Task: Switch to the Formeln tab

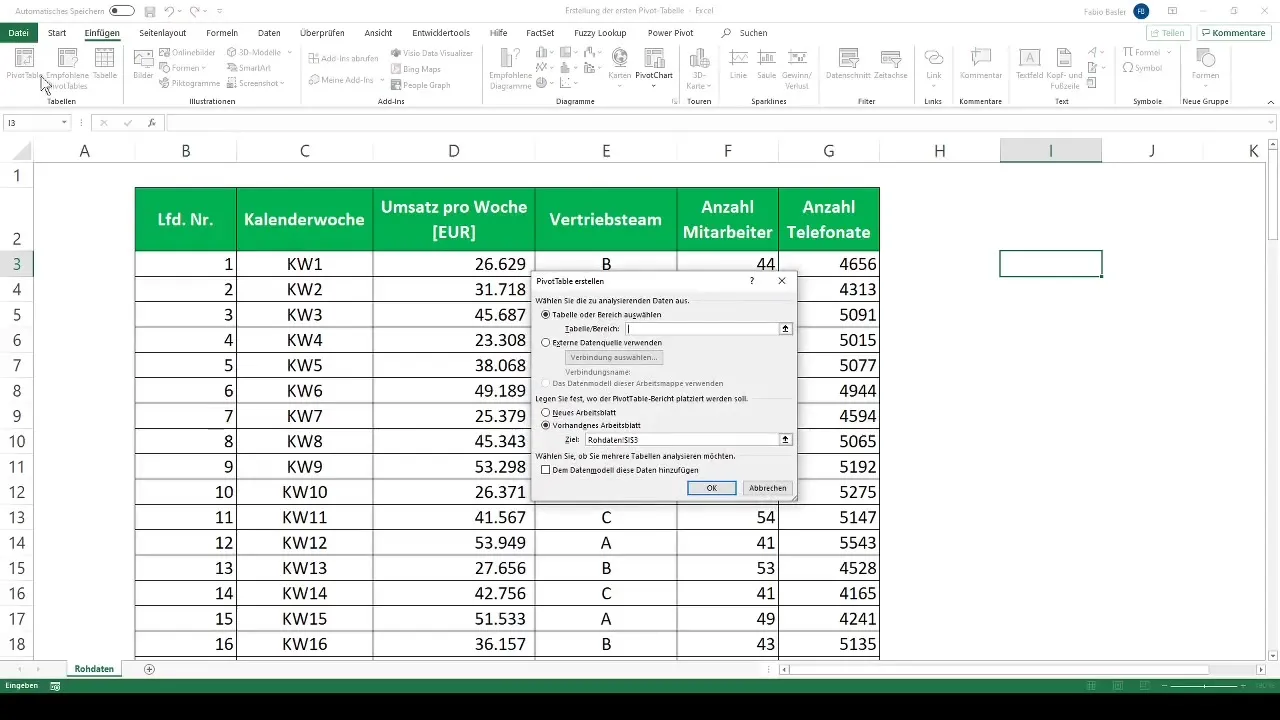Action: pyautogui.click(x=221, y=33)
